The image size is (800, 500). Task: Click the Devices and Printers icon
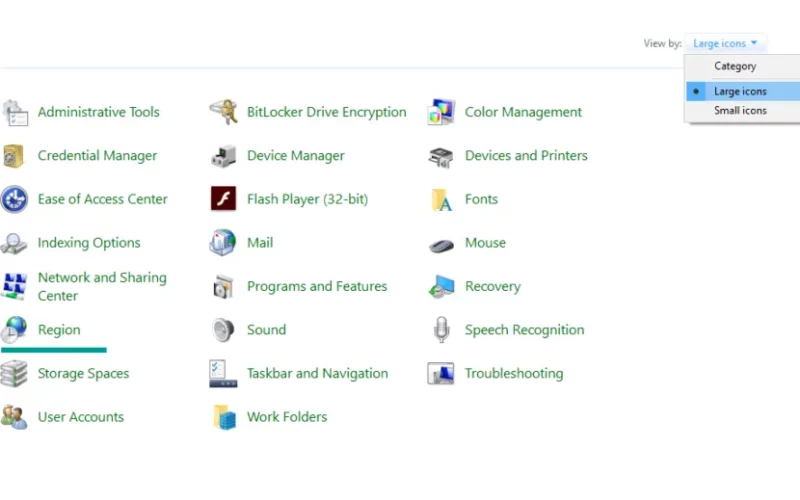pos(441,157)
